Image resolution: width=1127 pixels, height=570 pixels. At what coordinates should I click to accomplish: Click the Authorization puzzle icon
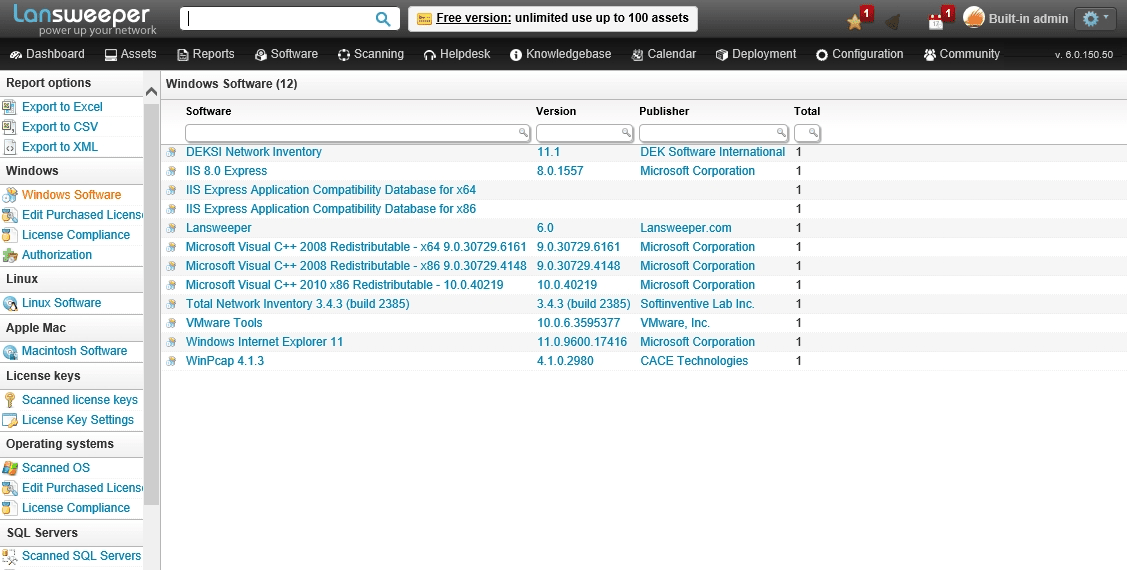(9, 255)
